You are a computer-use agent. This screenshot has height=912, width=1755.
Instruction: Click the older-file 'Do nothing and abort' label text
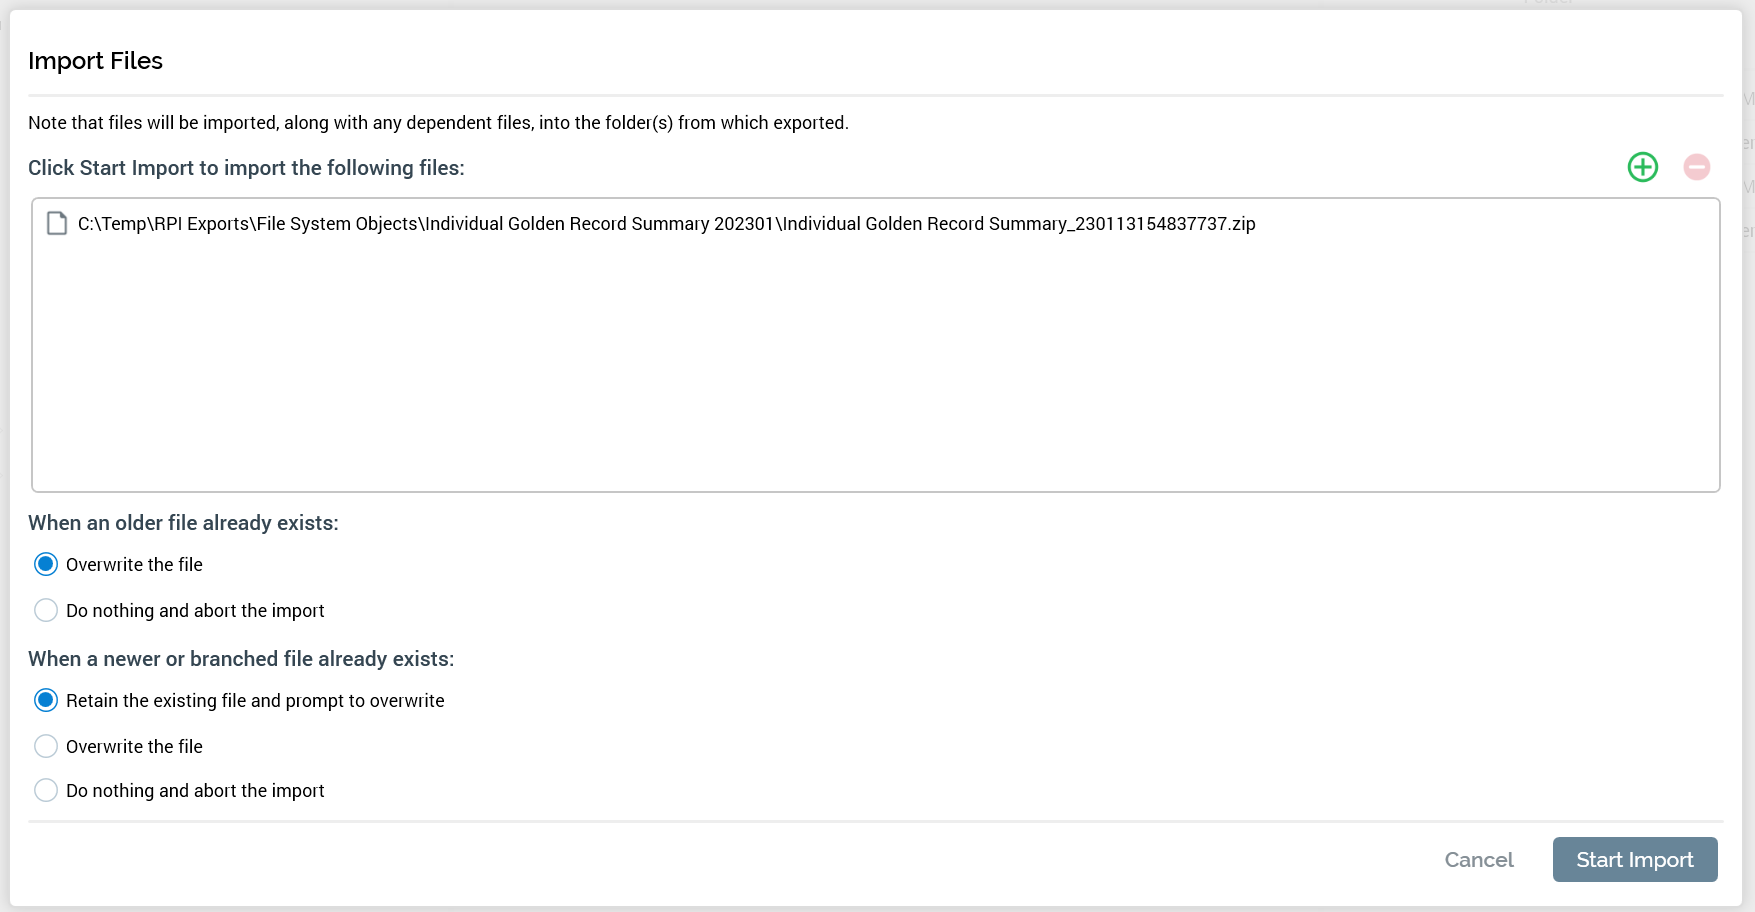tap(195, 611)
